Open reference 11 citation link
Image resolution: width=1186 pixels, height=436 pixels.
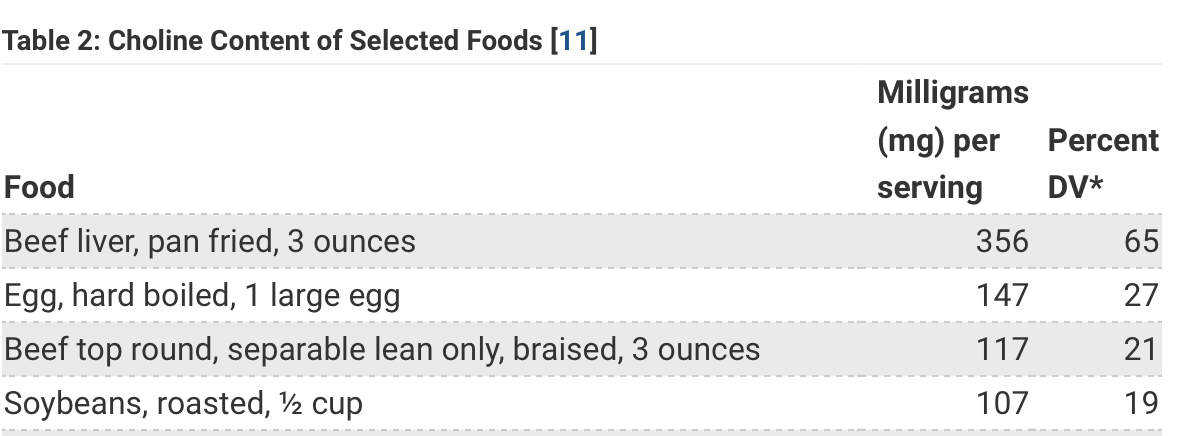click(x=573, y=40)
